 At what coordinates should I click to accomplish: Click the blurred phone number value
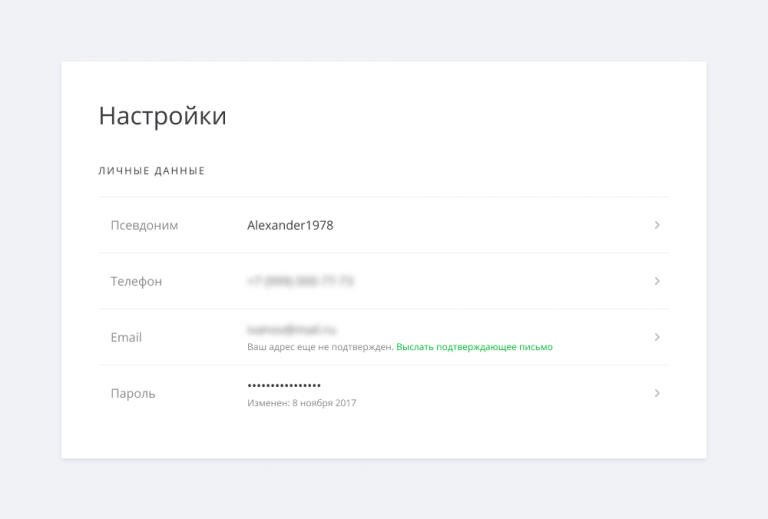click(300, 281)
